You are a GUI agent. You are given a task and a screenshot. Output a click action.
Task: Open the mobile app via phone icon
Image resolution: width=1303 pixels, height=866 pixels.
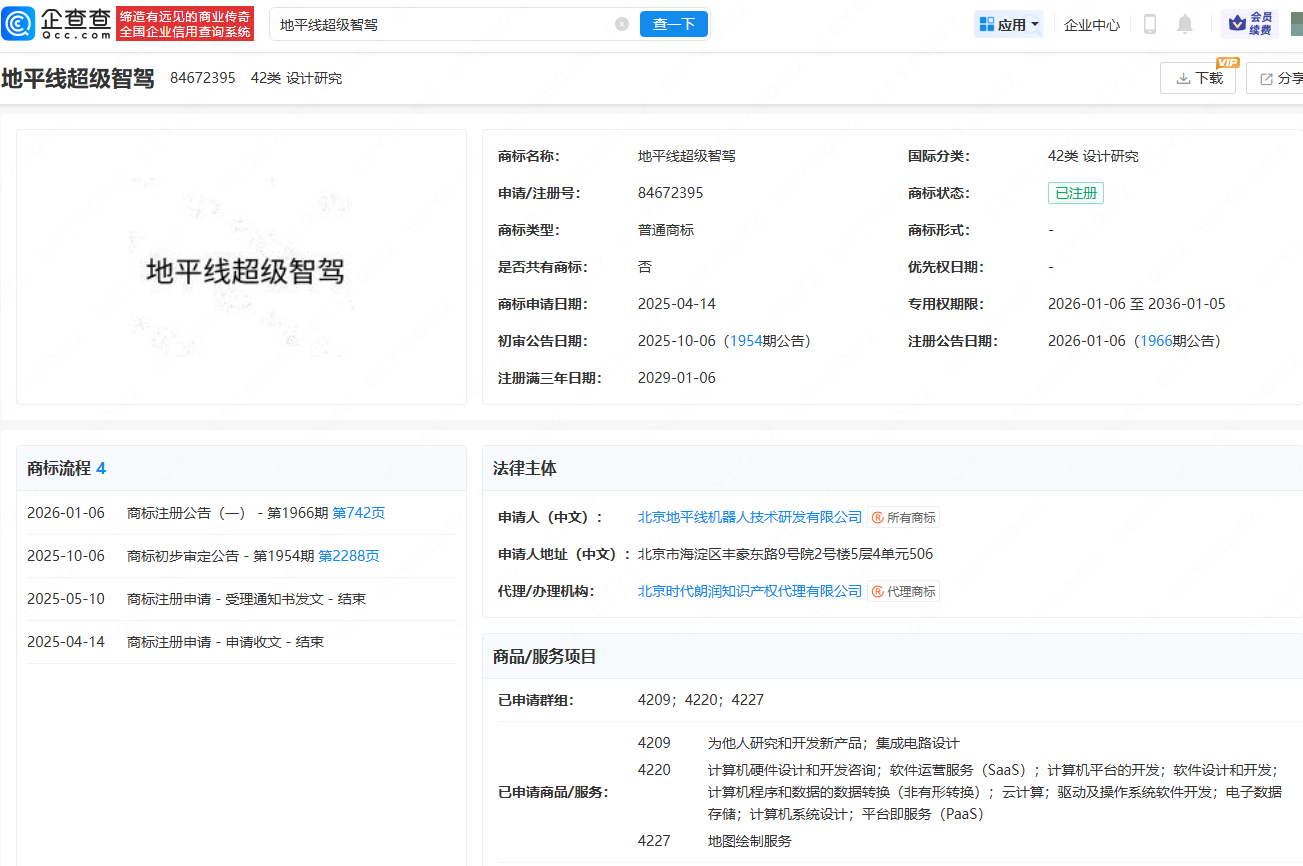pos(1148,23)
